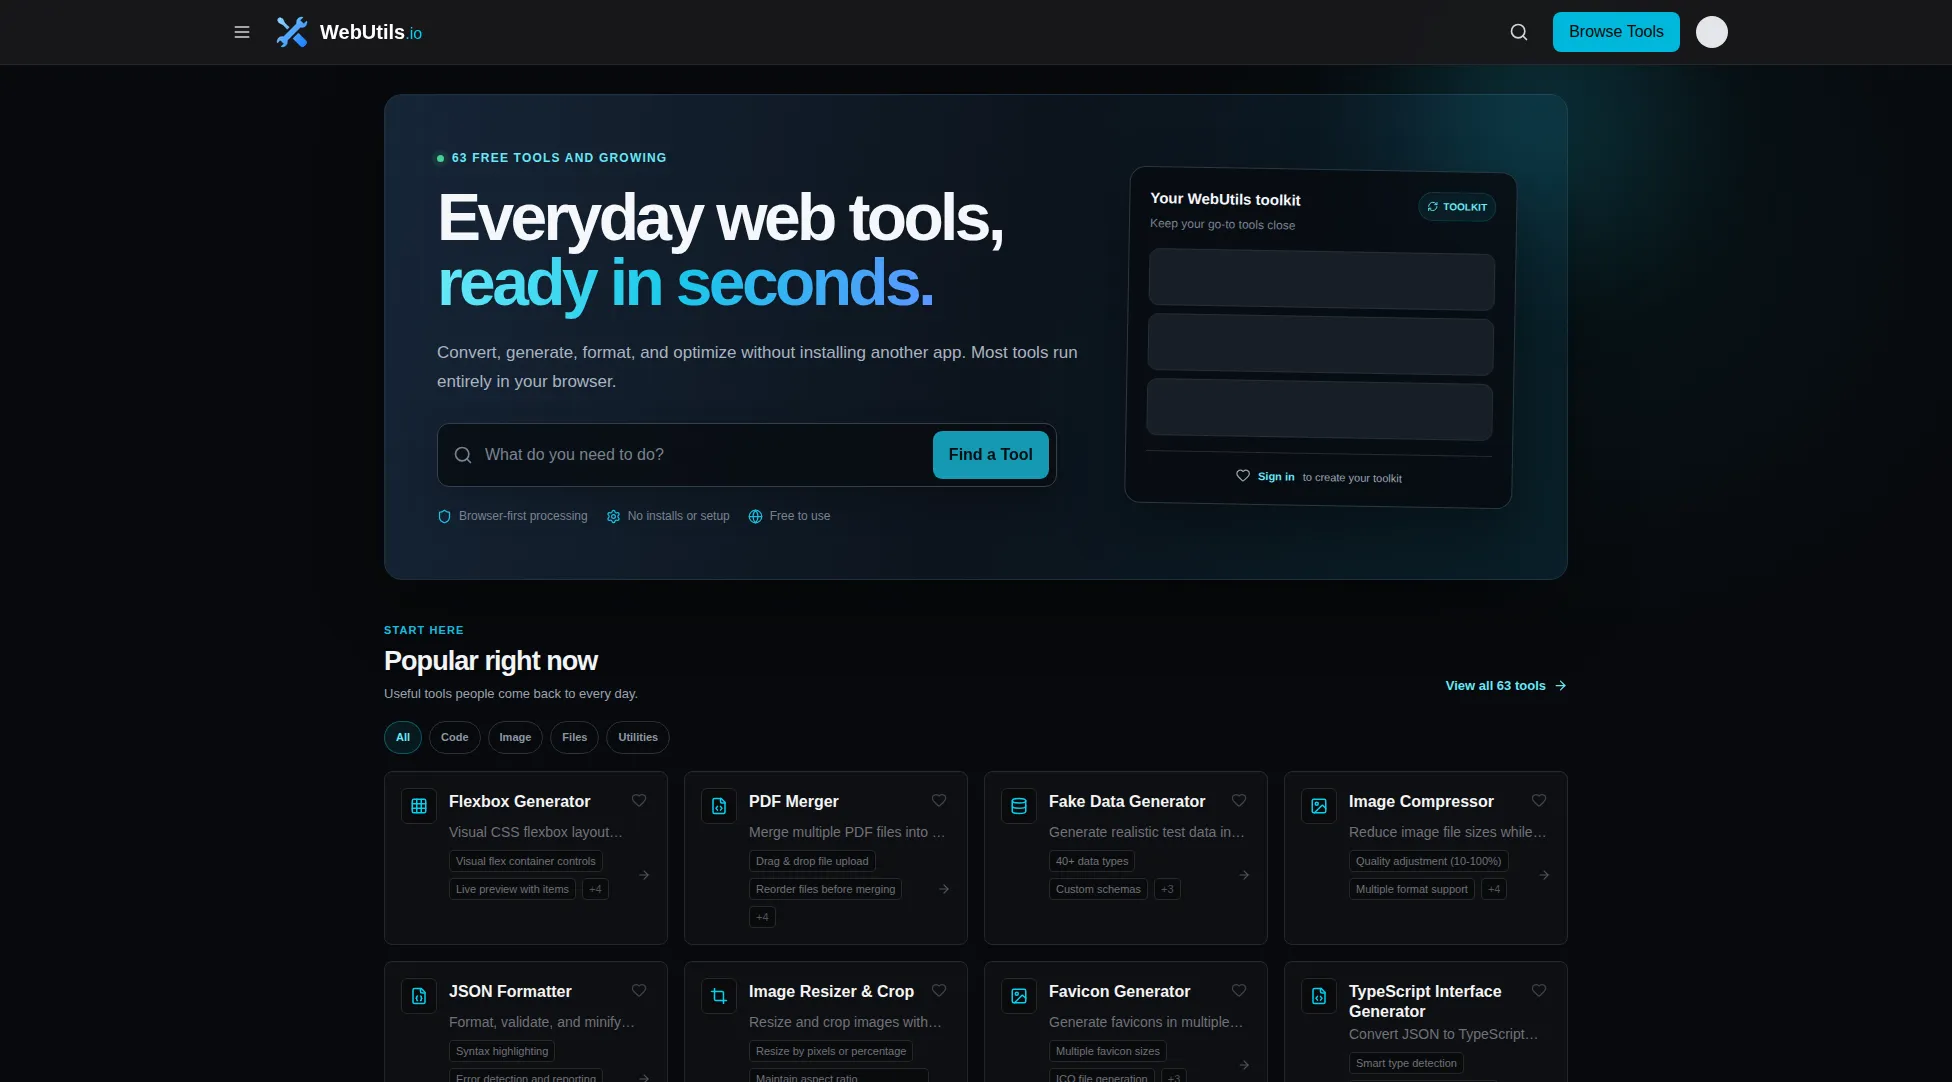The image size is (1952, 1082).
Task: Expand Flexbox Generator +4 more features
Action: (595, 889)
